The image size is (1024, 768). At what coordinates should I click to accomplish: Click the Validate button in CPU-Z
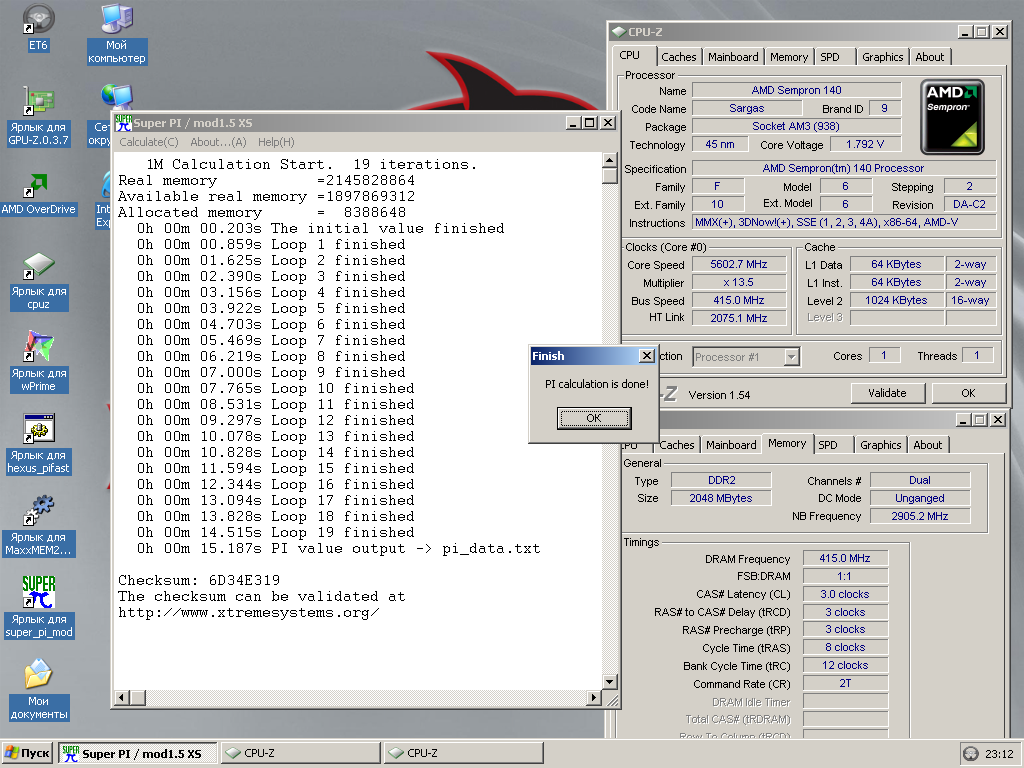point(887,393)
